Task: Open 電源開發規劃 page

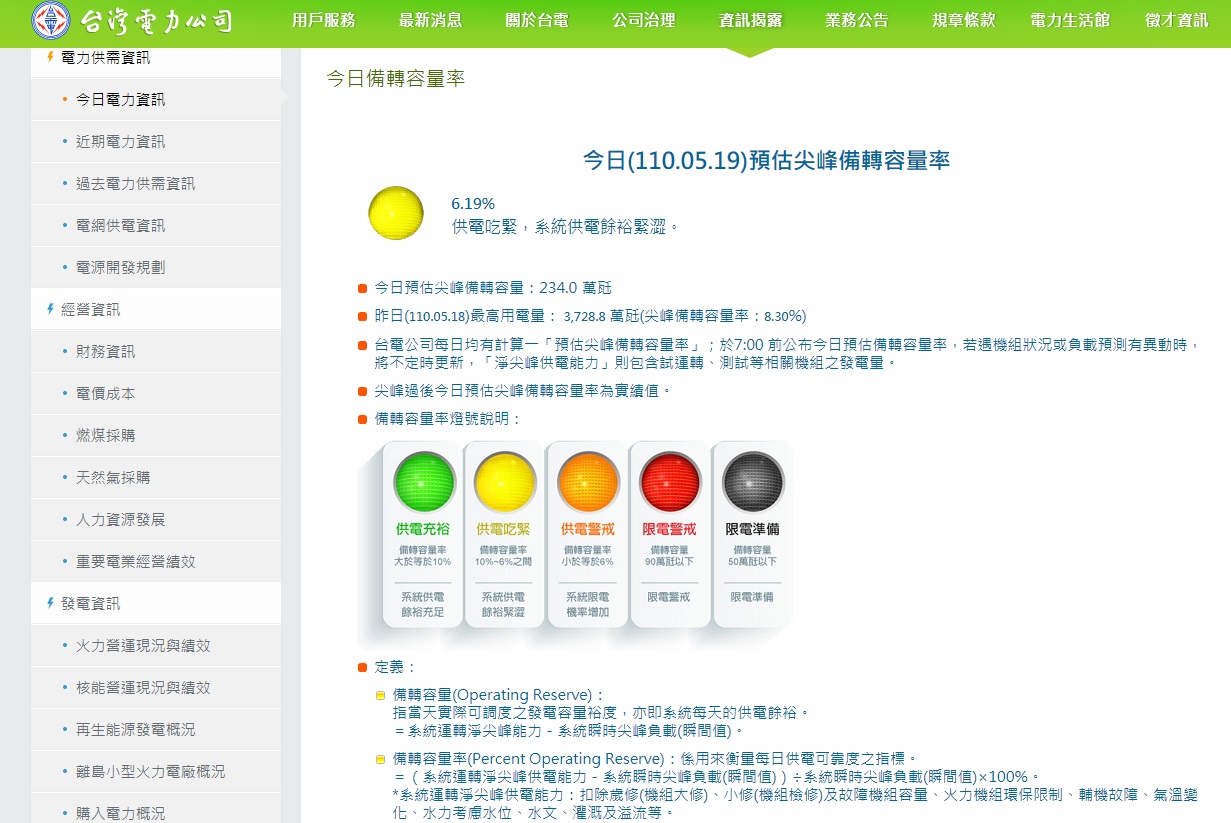Action: [121, 268]
